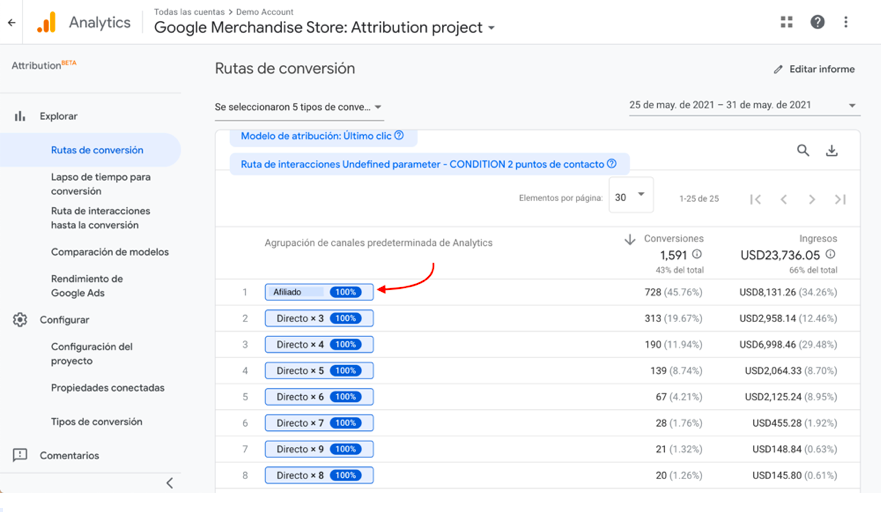Click the help icon beside Modelo de atribución
Screen dimensions: 881x512
[399, 135]
